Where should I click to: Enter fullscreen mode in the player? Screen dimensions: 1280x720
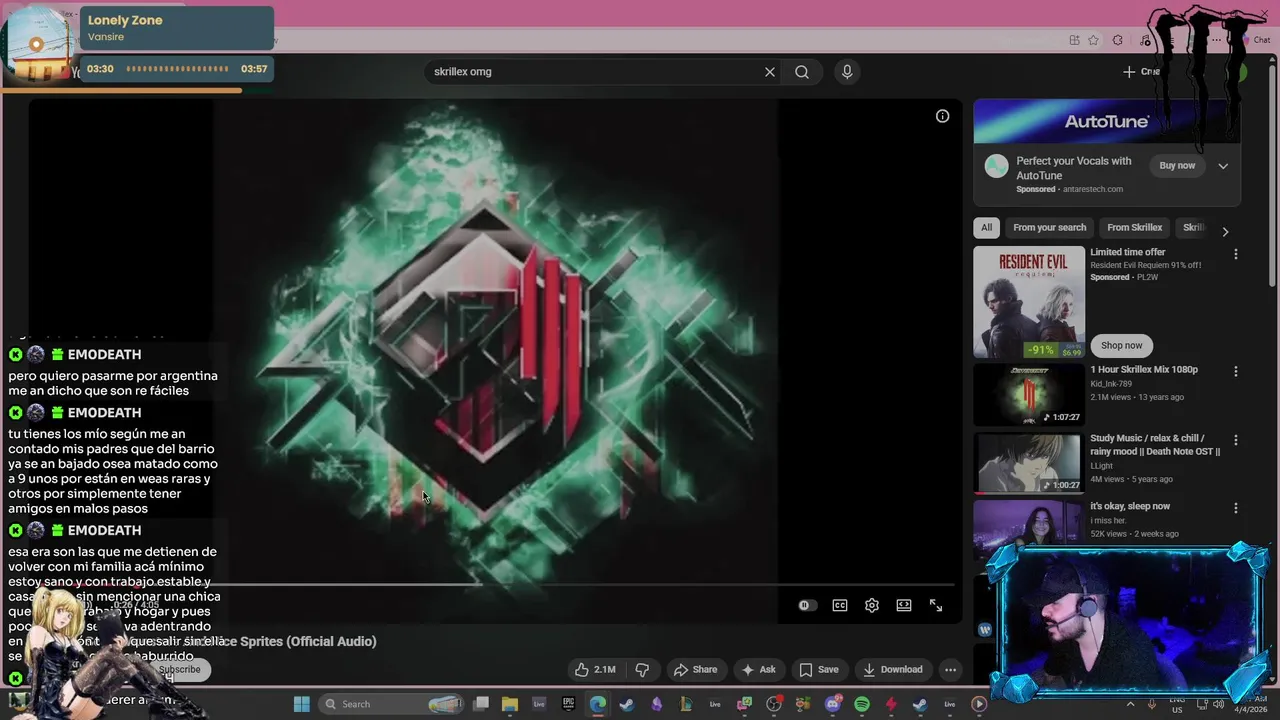pyautogui.click(x=936, y=605)
